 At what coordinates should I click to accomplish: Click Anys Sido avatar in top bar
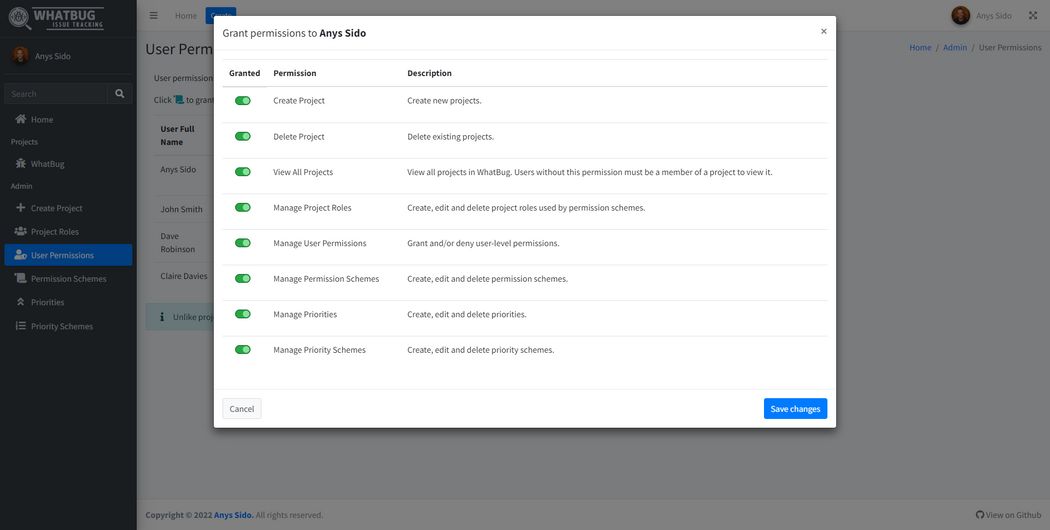click(960, 15)
